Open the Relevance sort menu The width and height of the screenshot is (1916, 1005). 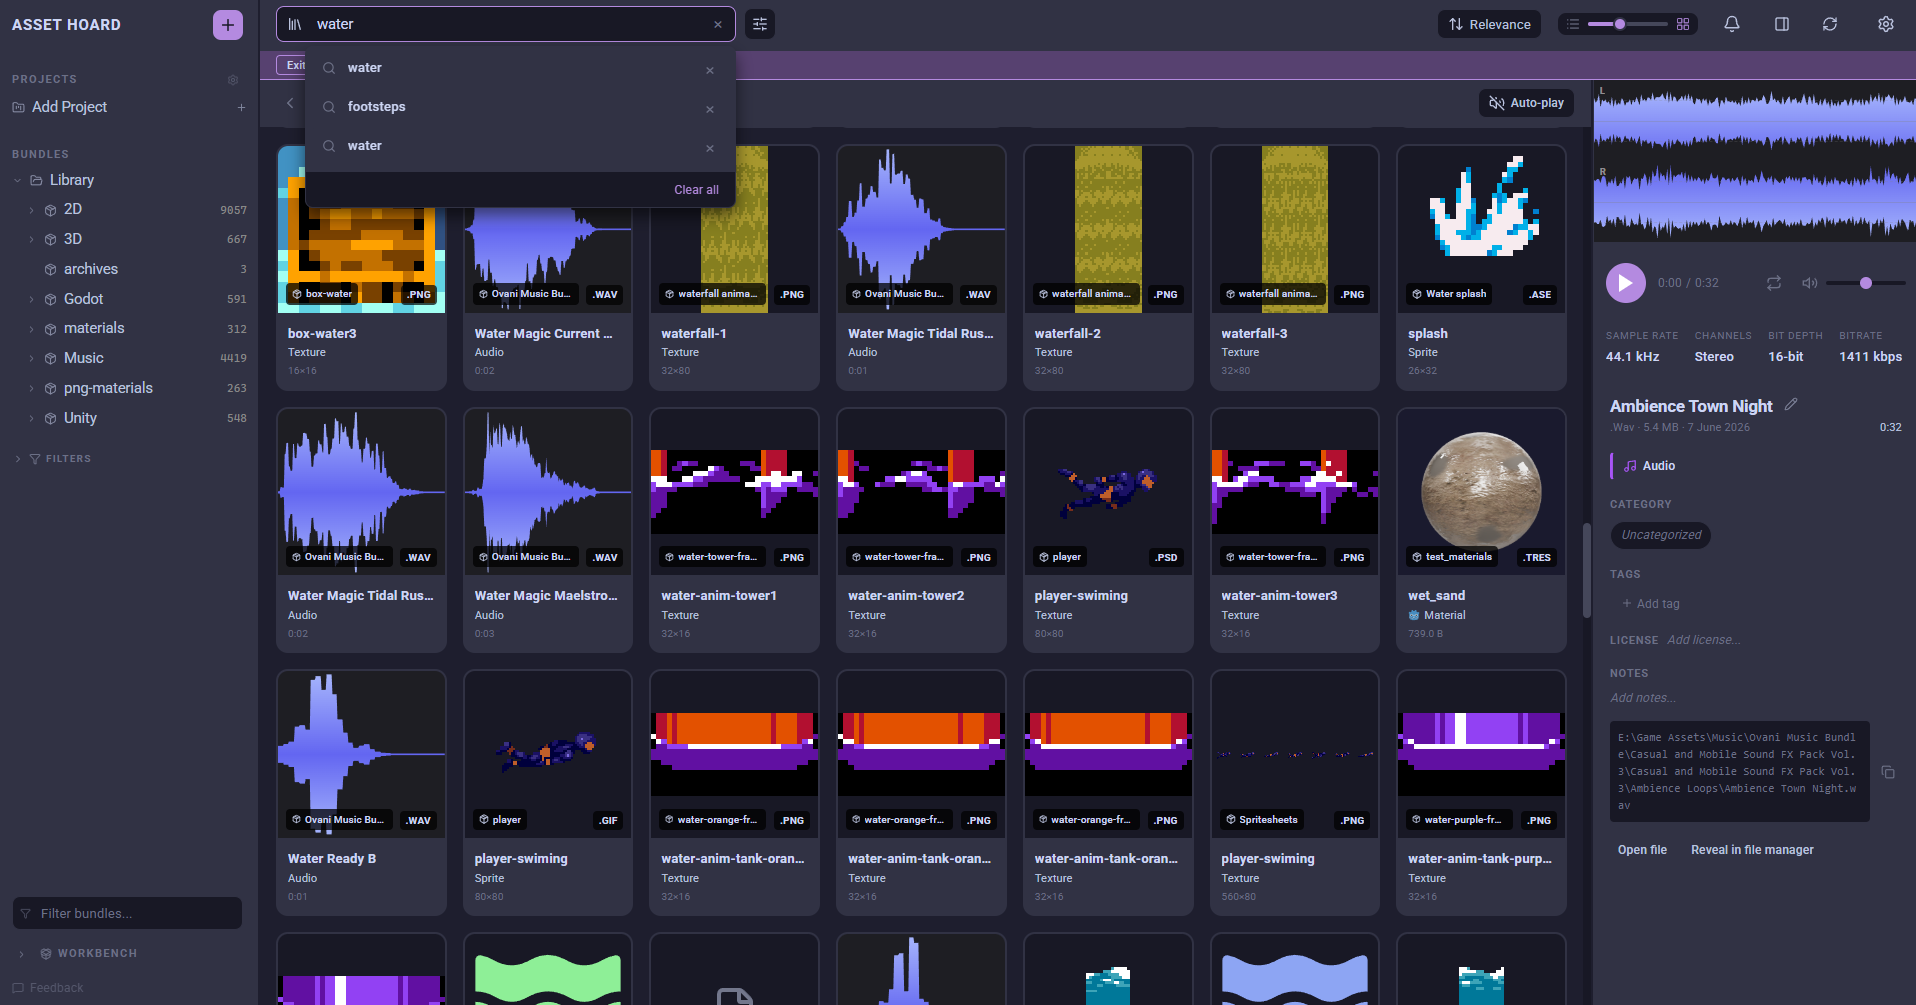(x=1489, y=24)
